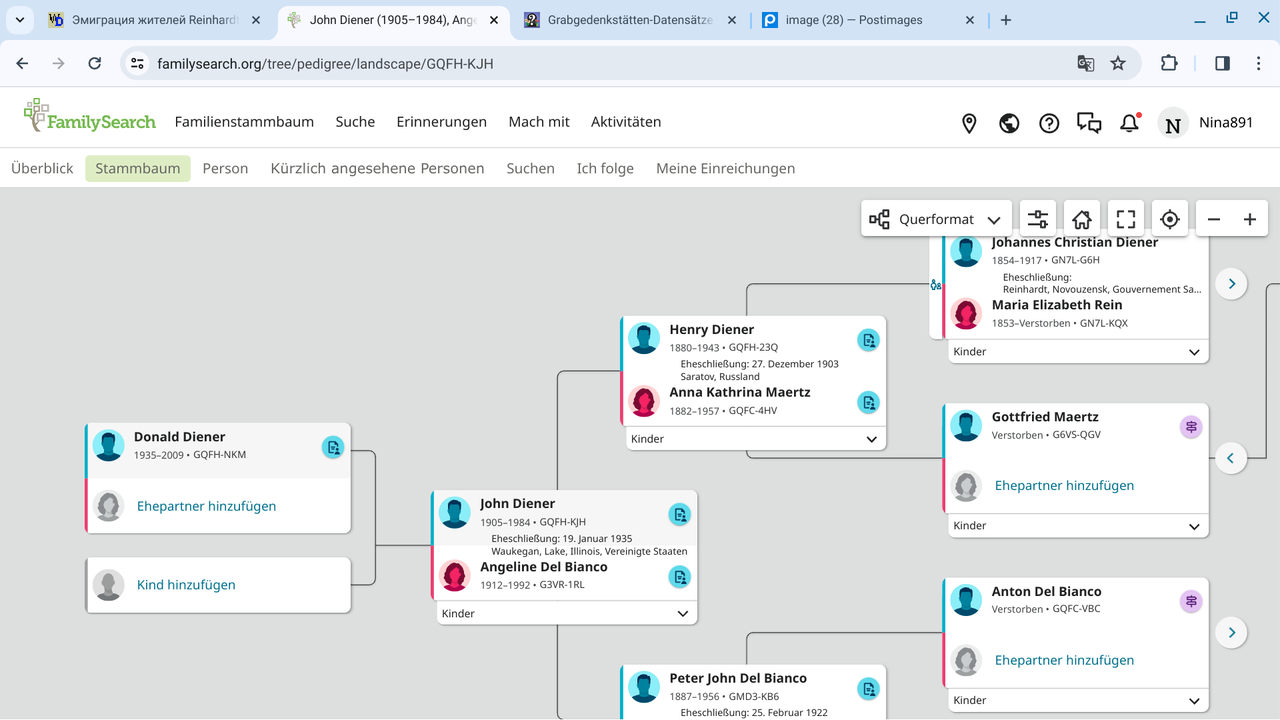Switch to Überblick tab
This screenshot has height=720, width=1280.
42,168
